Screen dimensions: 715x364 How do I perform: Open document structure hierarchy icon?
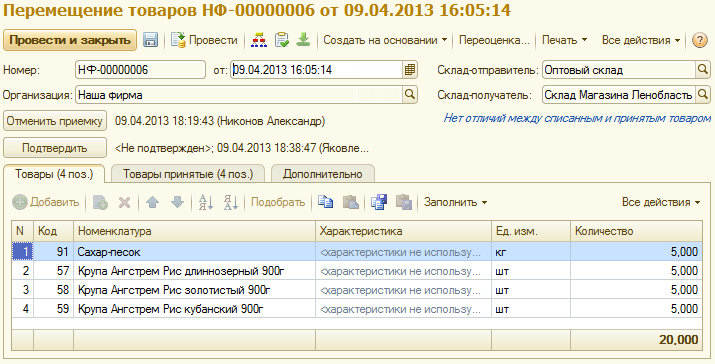click(259, 40)
